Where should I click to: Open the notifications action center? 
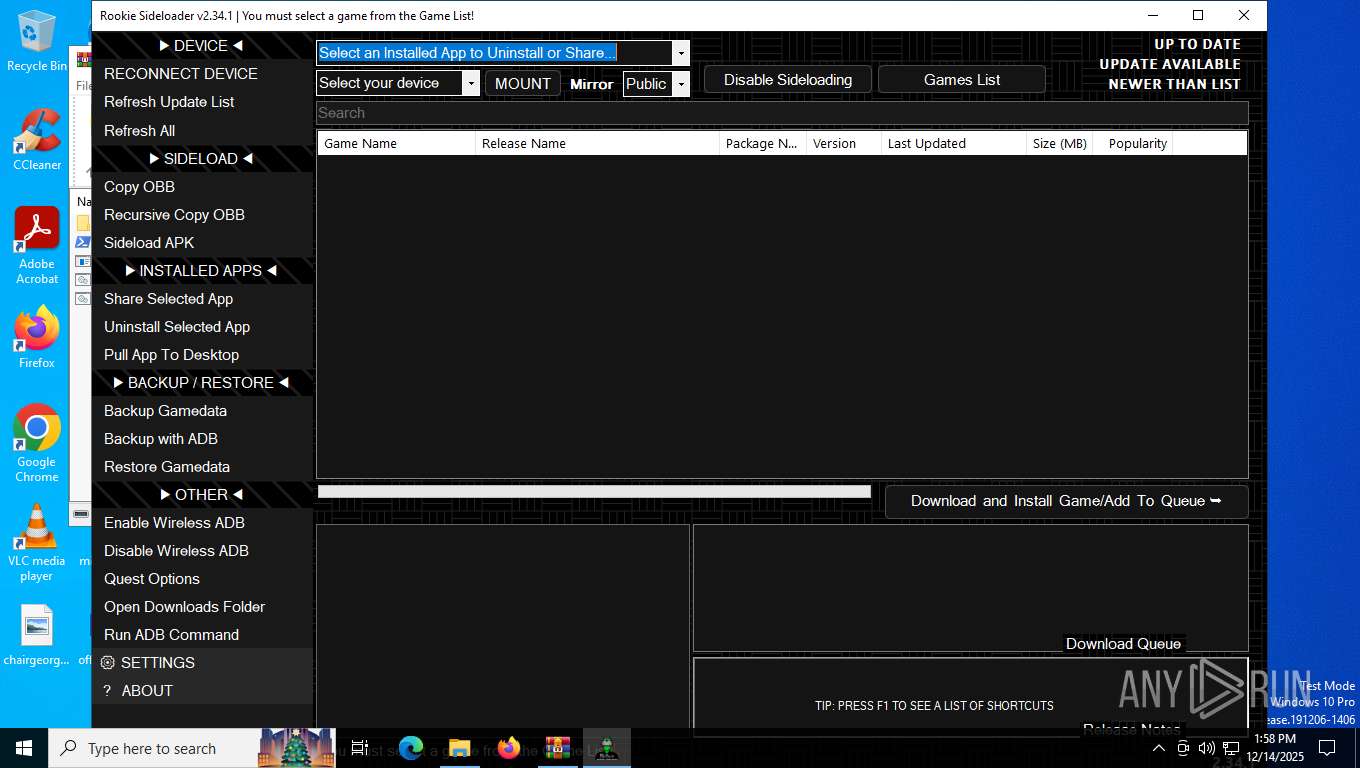pyautogui.click(x=1327, y=748)
